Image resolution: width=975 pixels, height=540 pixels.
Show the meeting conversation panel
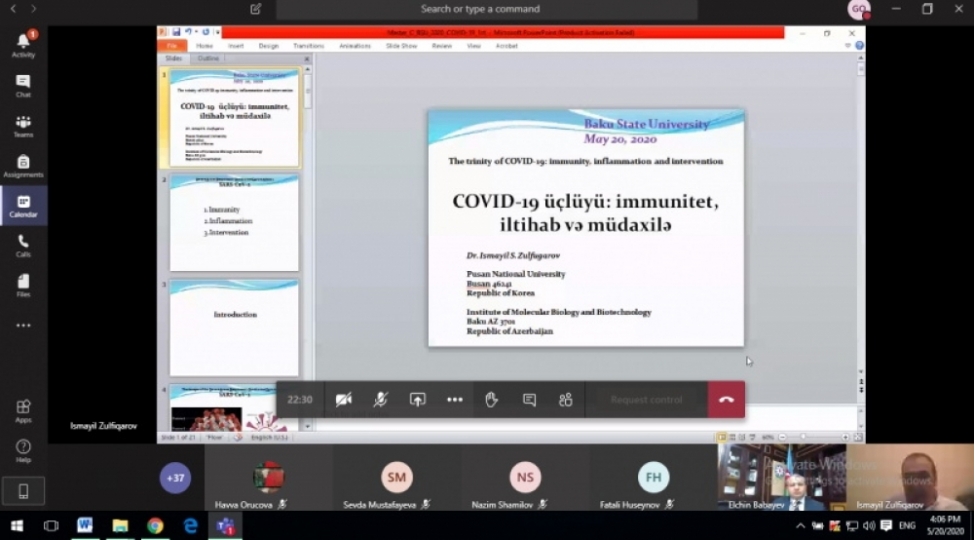(x=529, y=399)
